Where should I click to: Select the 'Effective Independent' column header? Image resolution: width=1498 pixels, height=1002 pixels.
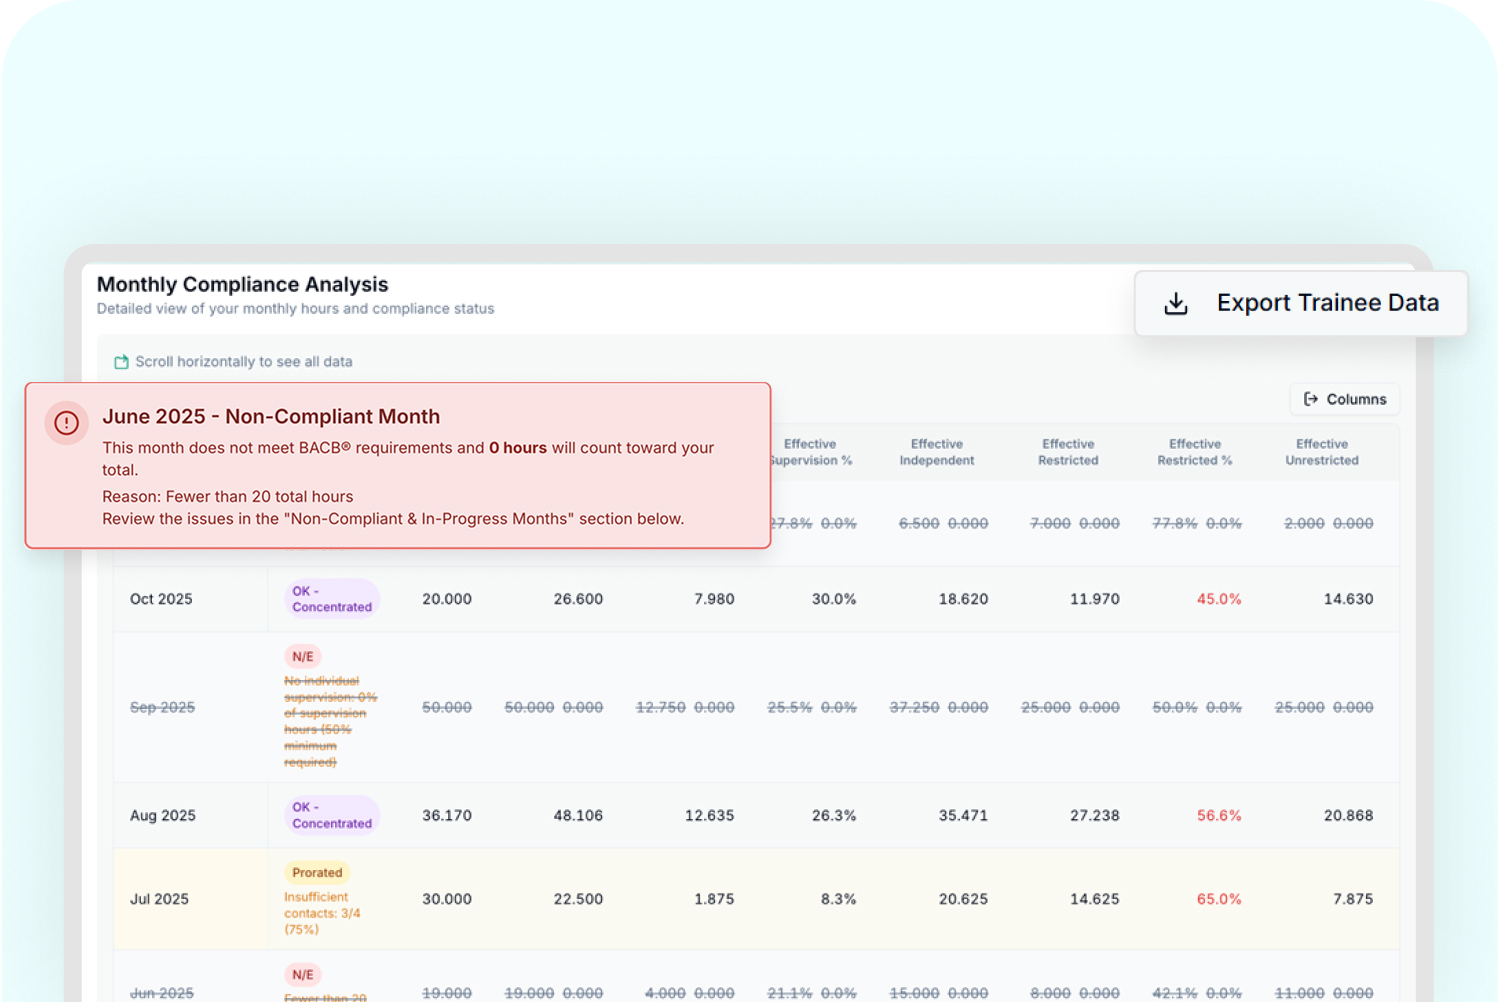(937, 452)
